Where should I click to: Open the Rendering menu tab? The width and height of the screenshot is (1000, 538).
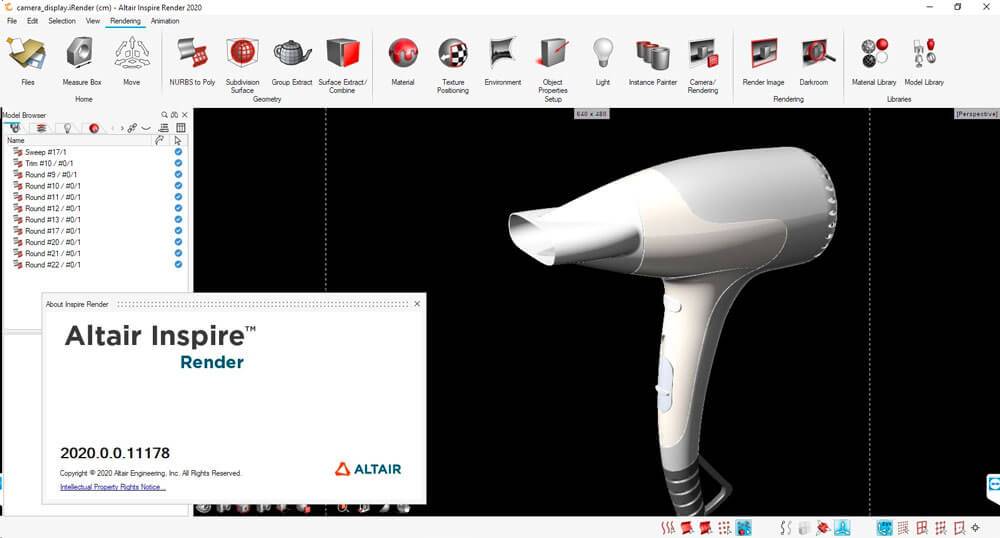tap(125, 20)
